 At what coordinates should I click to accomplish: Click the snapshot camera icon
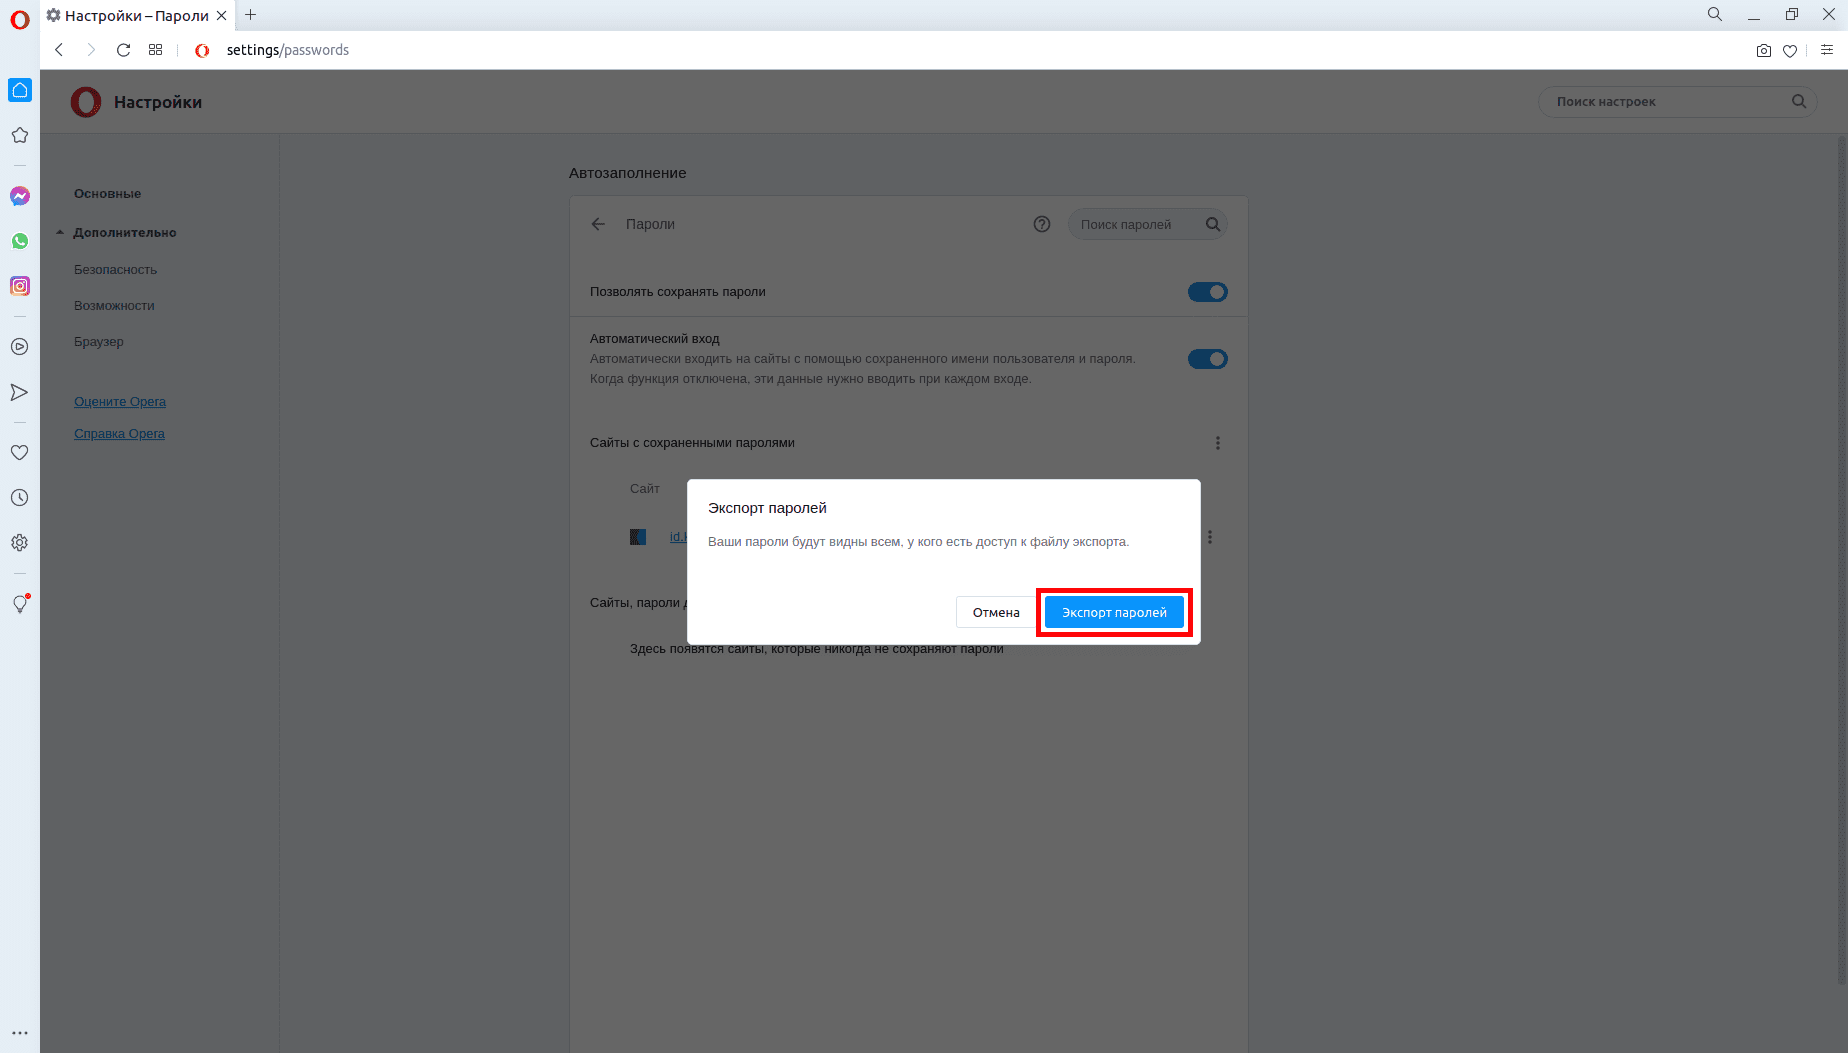tap(1763, 51)
